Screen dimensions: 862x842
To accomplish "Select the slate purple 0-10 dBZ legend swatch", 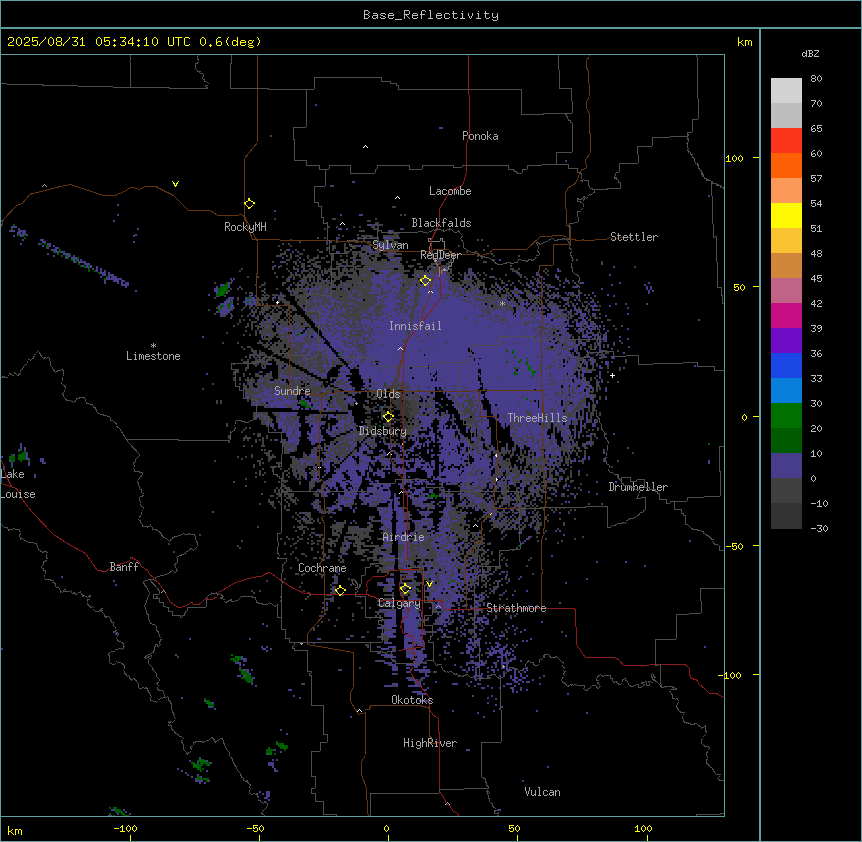I will [x=786, y=466].
